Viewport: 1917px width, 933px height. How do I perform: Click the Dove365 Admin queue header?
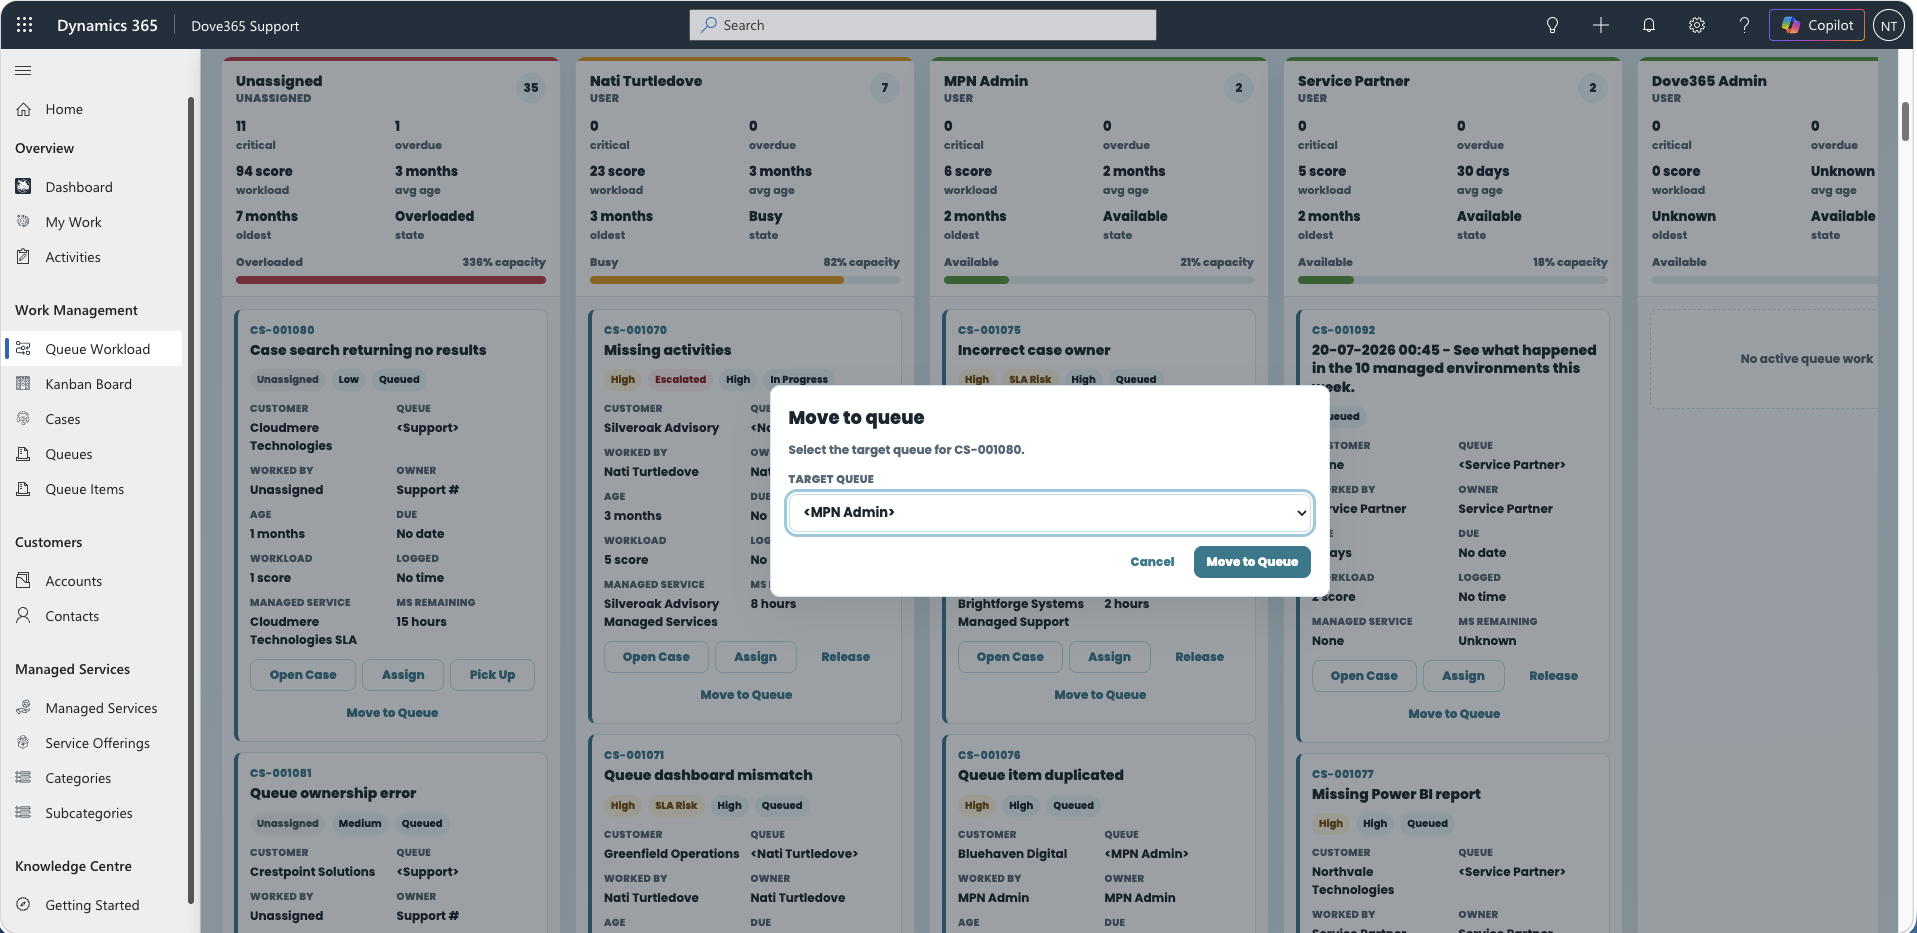pyautogui.click(x=1709, y=81)
